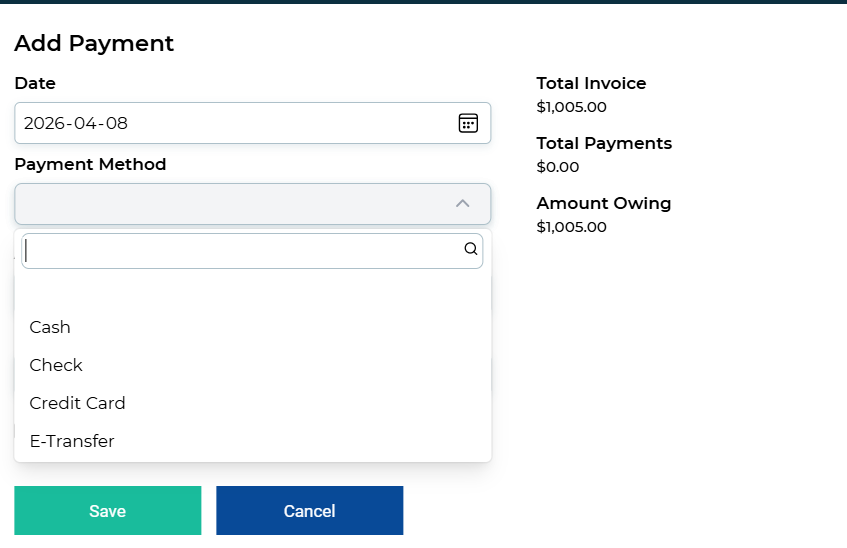
Task: Click the $0.00 total payments value
Action: 558,167
